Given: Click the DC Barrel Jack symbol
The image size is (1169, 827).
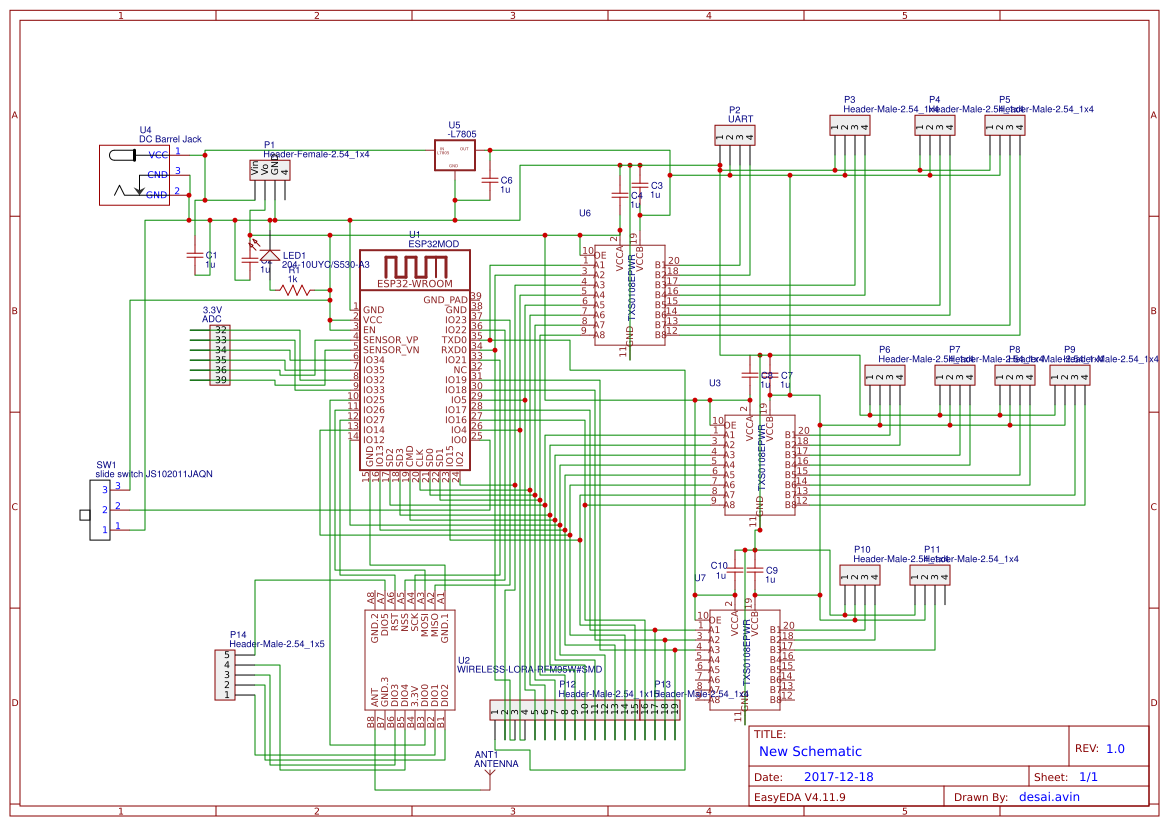Looking at the screenshot, I should click(x=135, y=175).
